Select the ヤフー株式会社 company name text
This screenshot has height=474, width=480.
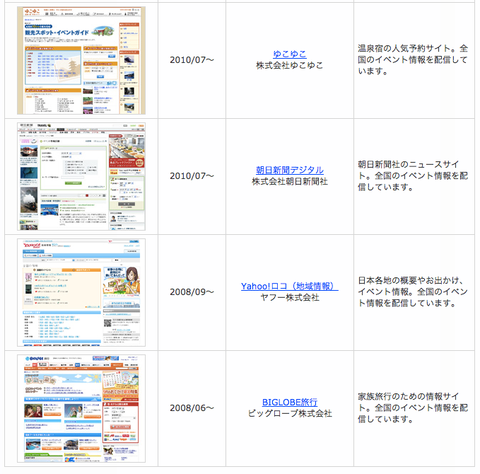click(289, 297)
